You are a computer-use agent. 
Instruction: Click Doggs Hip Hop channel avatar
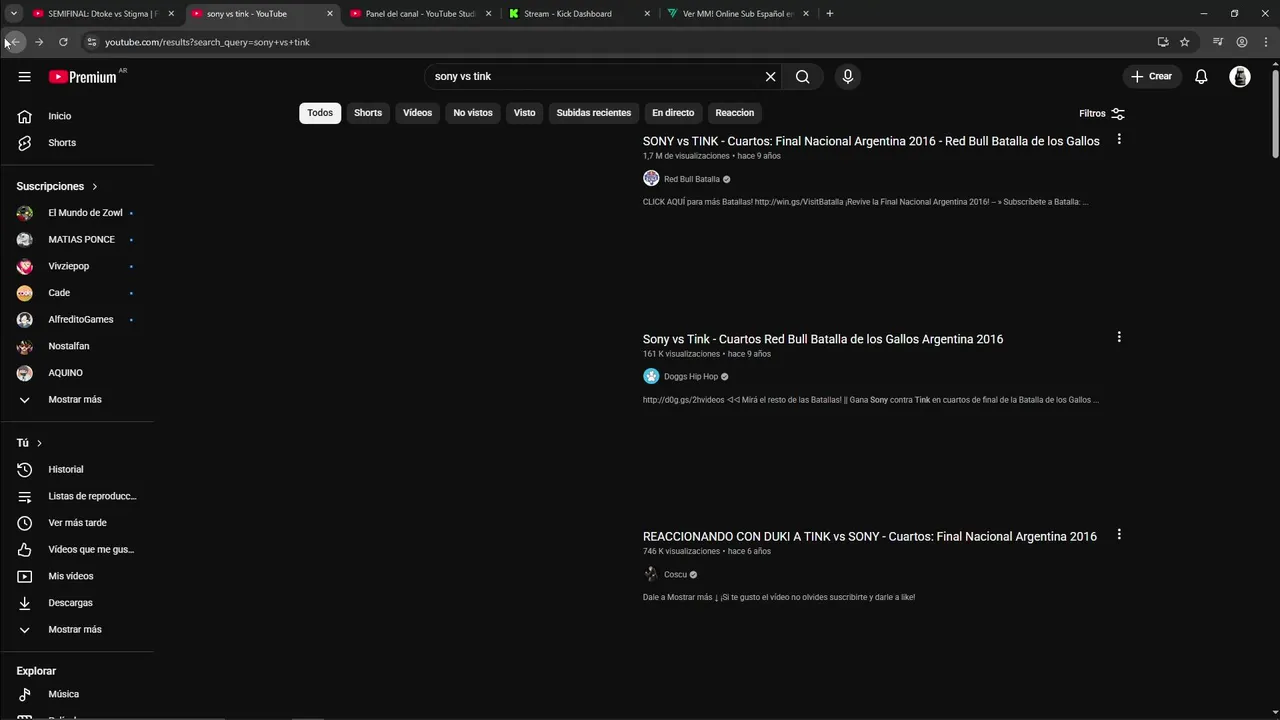651,377
